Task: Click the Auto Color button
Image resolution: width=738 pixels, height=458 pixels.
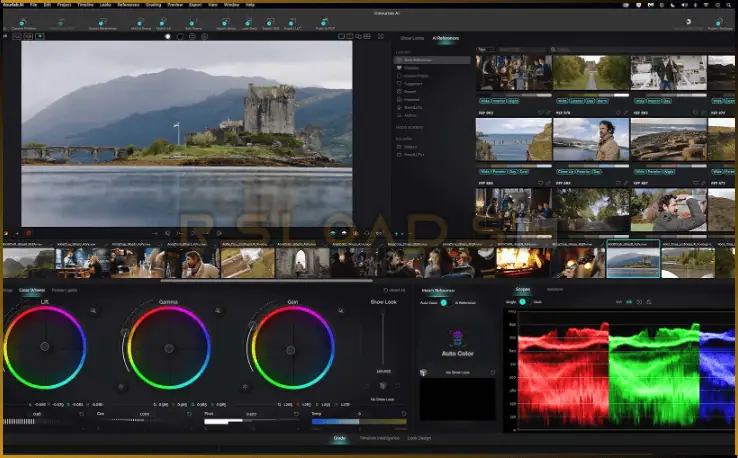Action: tap(457, 344)
